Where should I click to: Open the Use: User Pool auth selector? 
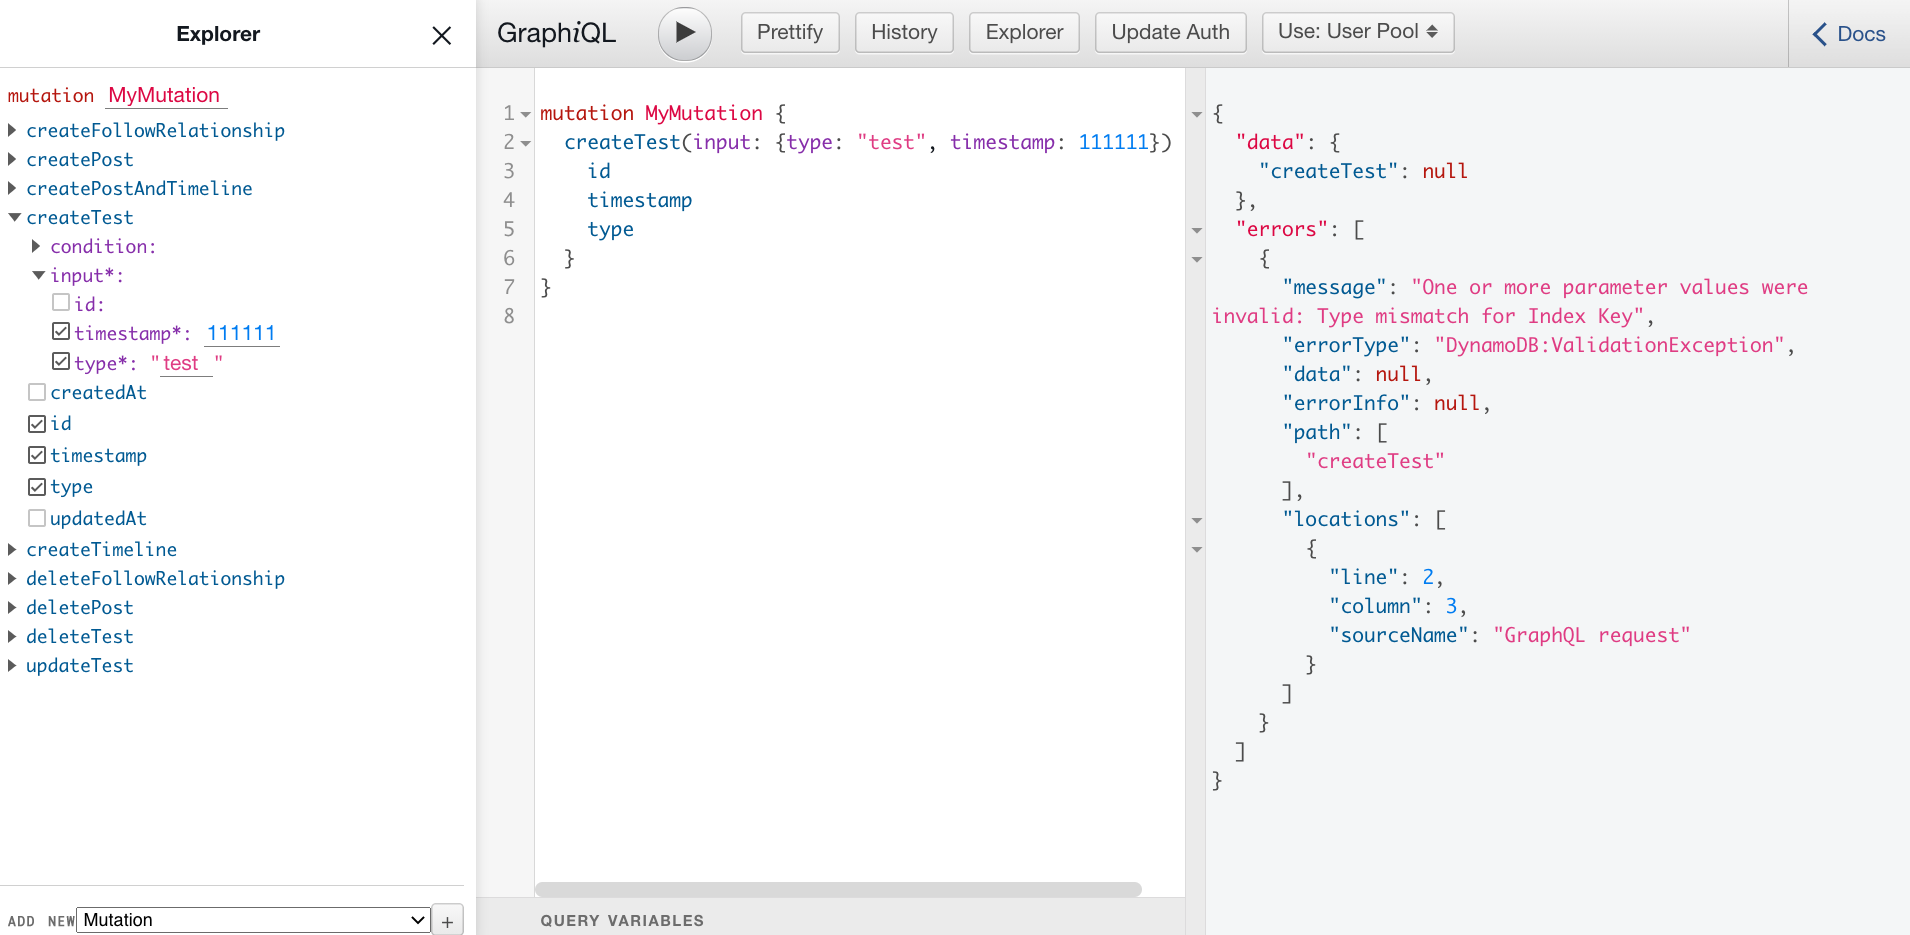1357,32
